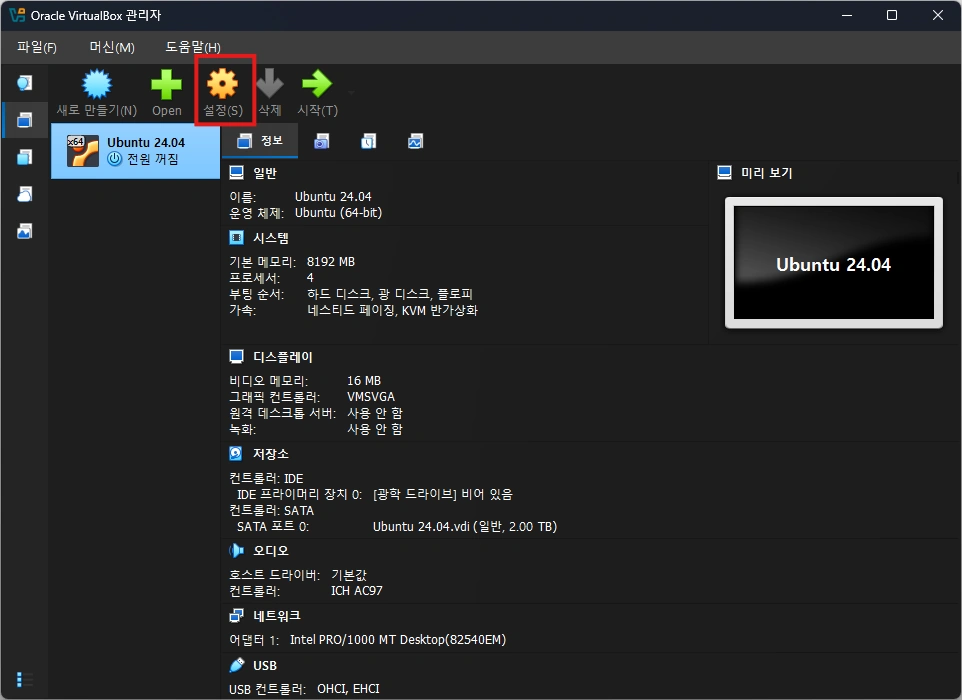Screen dimensions: 962x700
Task: Open VM settings with the 설정(S) gear
Action: [223, 93]
